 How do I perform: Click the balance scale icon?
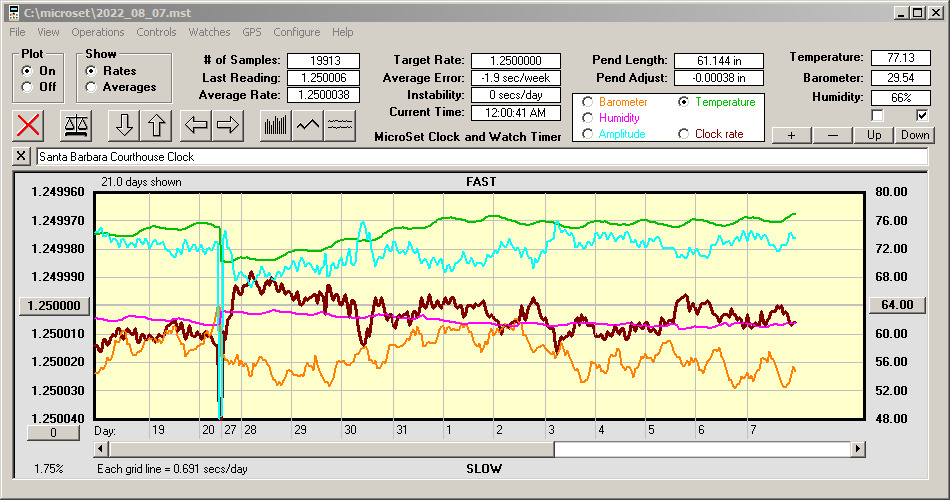pos(75,125)
